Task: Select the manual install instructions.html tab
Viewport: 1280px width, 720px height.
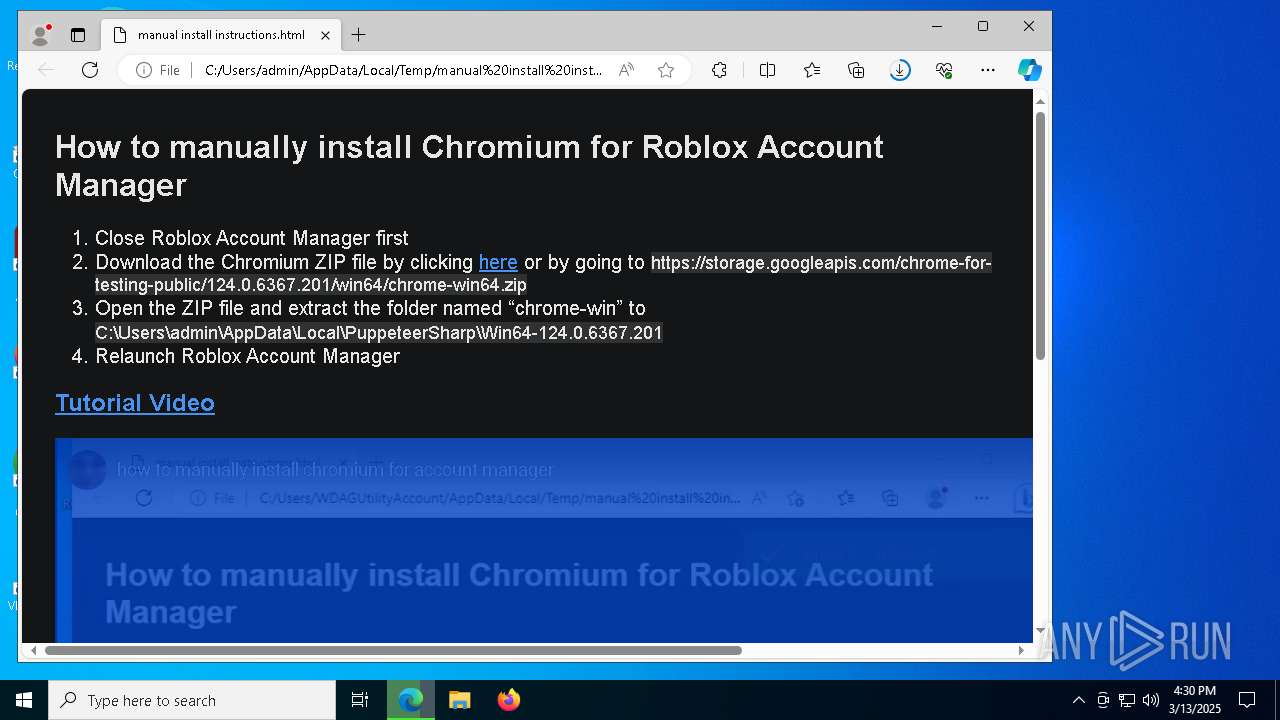Action: coord(221,35)
